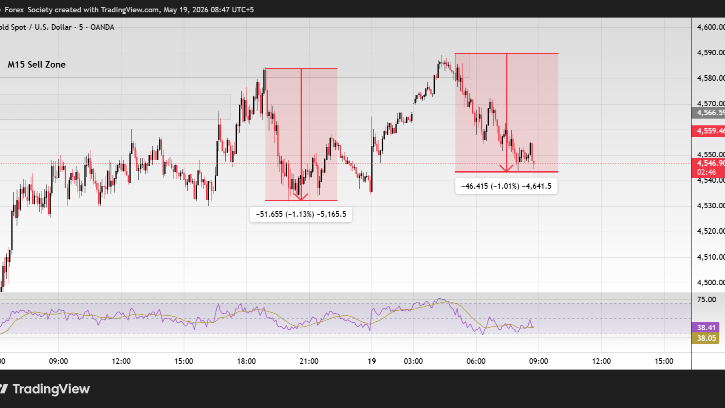Select the red price range box above -51.655

point(301,134)
